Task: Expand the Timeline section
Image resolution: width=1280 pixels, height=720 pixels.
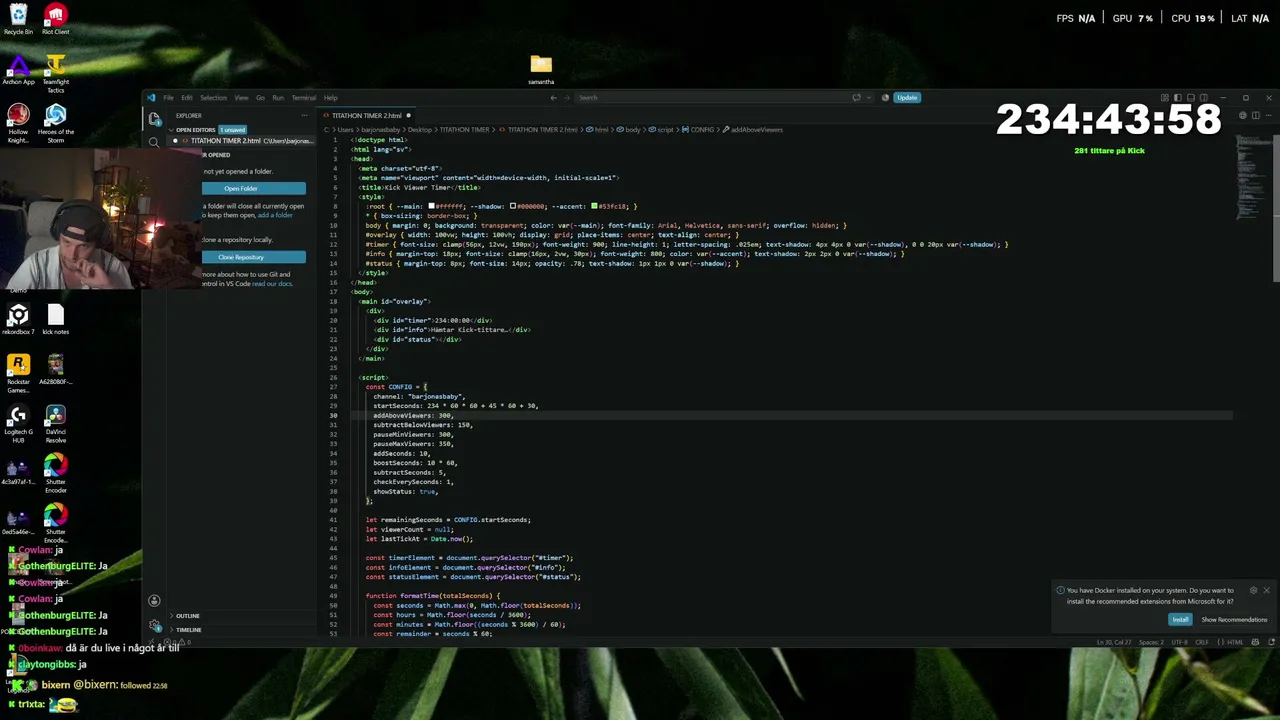Action: (188, 630)
